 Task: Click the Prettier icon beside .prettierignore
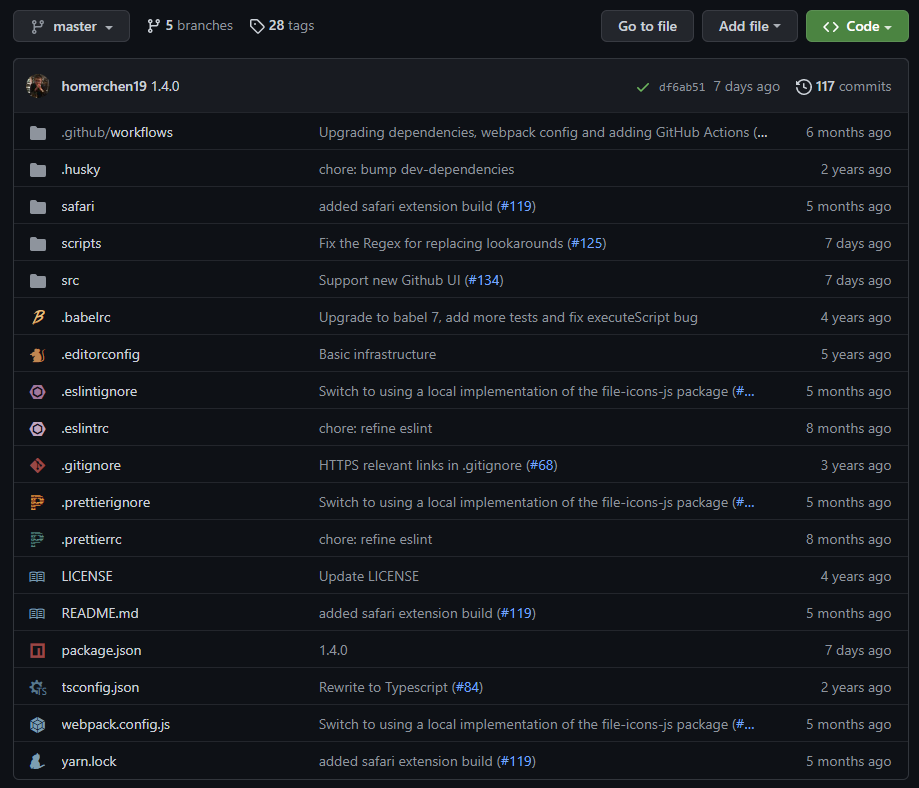[38, 502]
